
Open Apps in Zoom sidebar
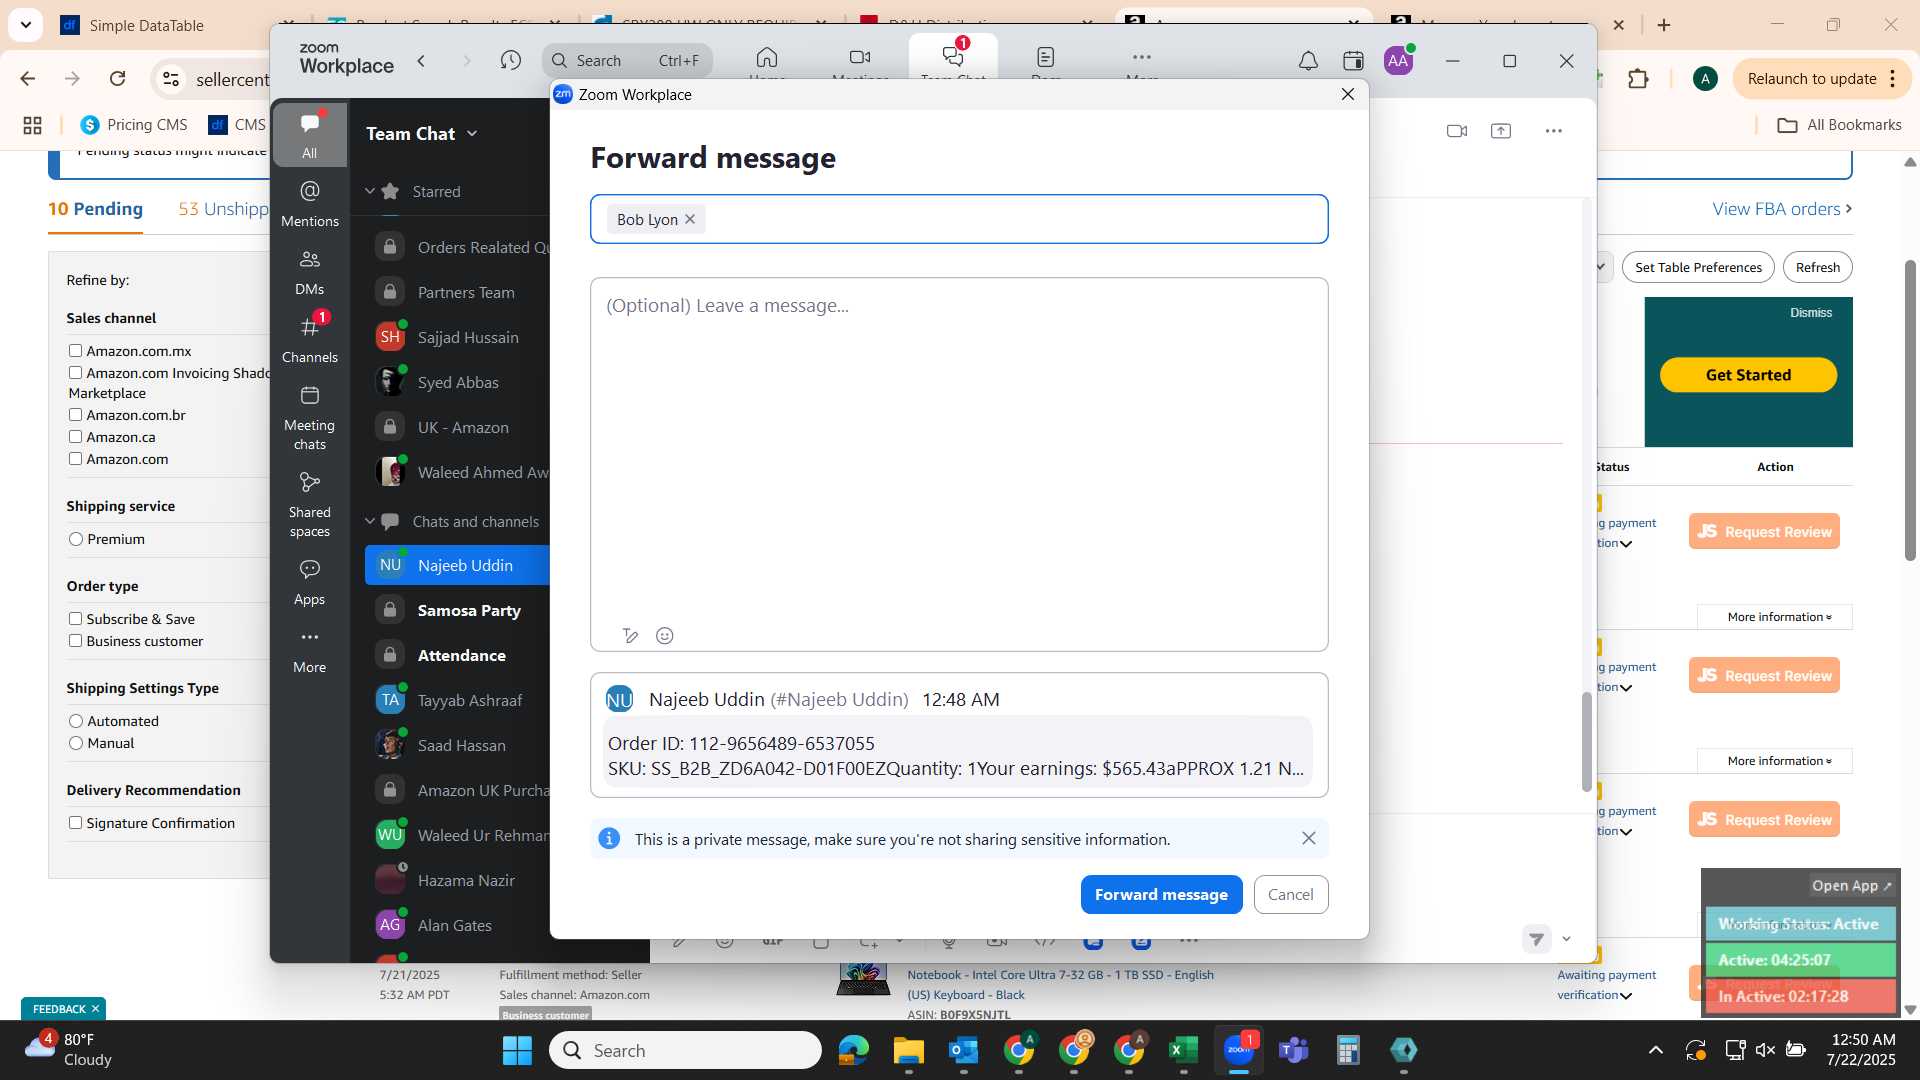[x=309, y=582]
